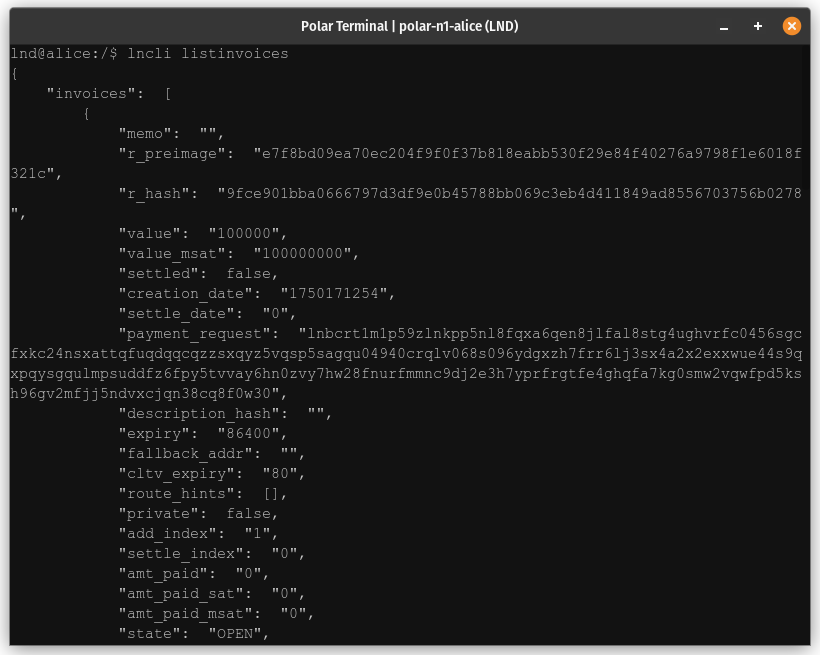Image resolution: width=820 pixels, height=655 pixels.
Task: Click the orange close window button
Action: pos(792,26)
